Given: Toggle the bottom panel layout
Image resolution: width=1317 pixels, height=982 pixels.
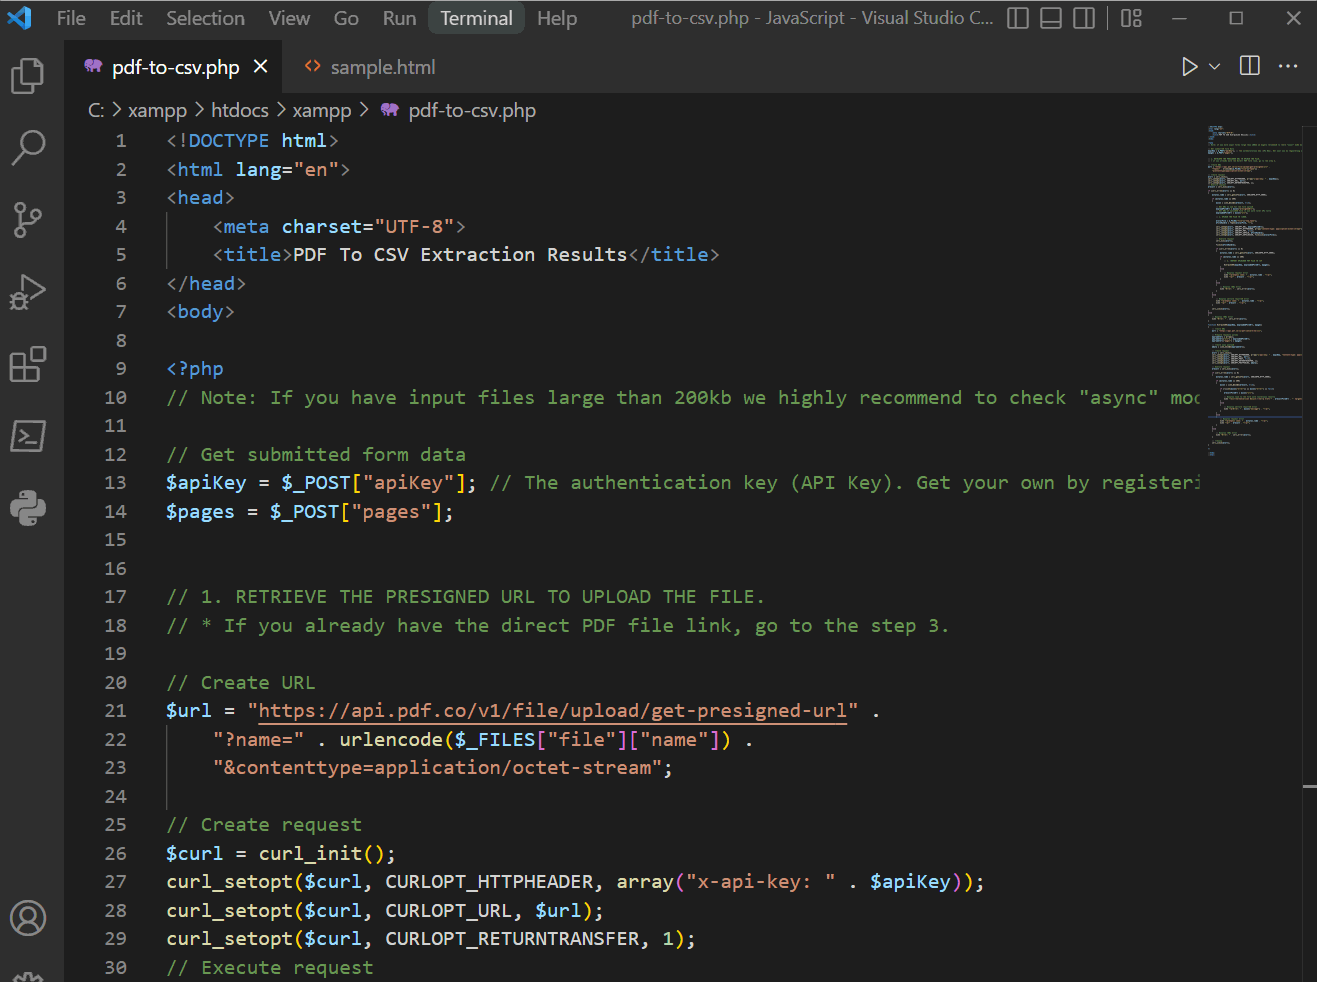Looking at the screenshot, I should (x=1051, y=18).
